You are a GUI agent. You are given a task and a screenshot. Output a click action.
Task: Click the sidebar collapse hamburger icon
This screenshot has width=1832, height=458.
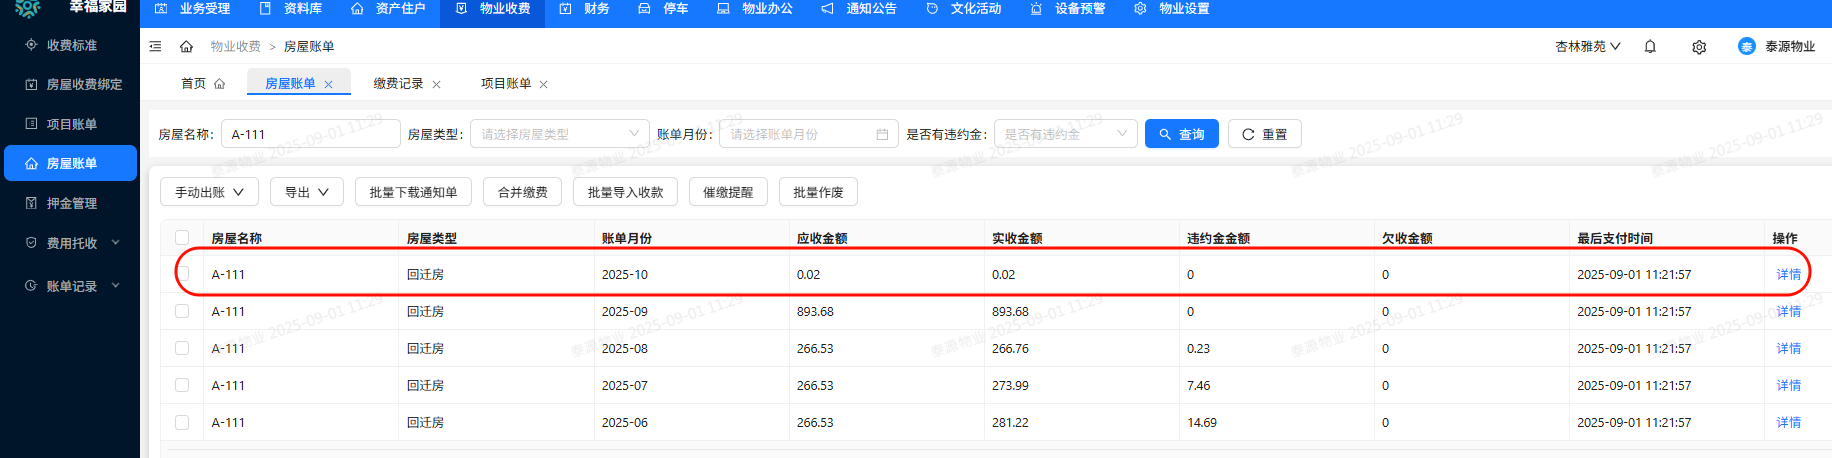[x=155, y=47]
